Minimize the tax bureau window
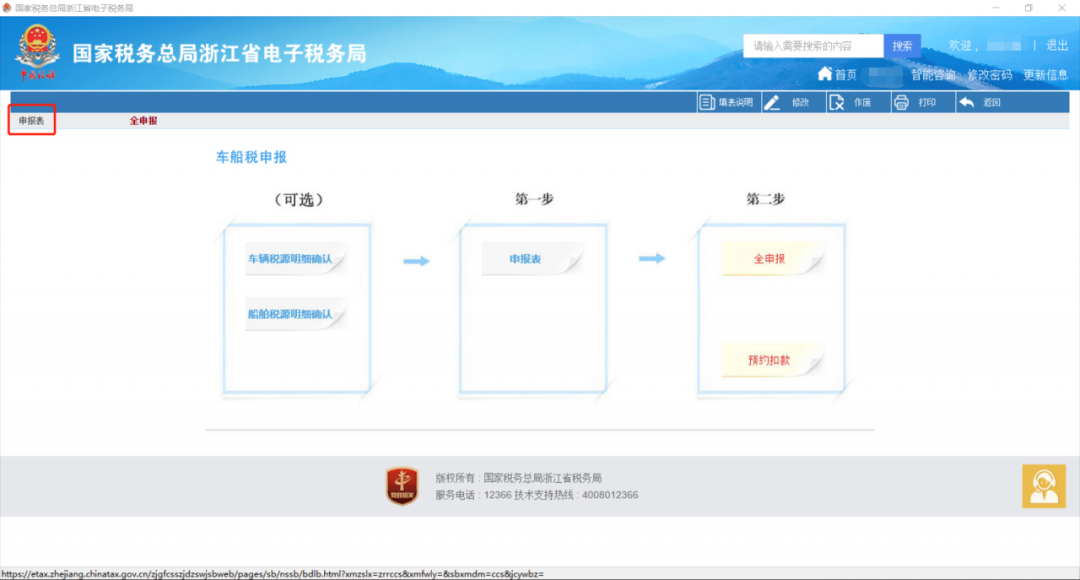 [996, 8]
